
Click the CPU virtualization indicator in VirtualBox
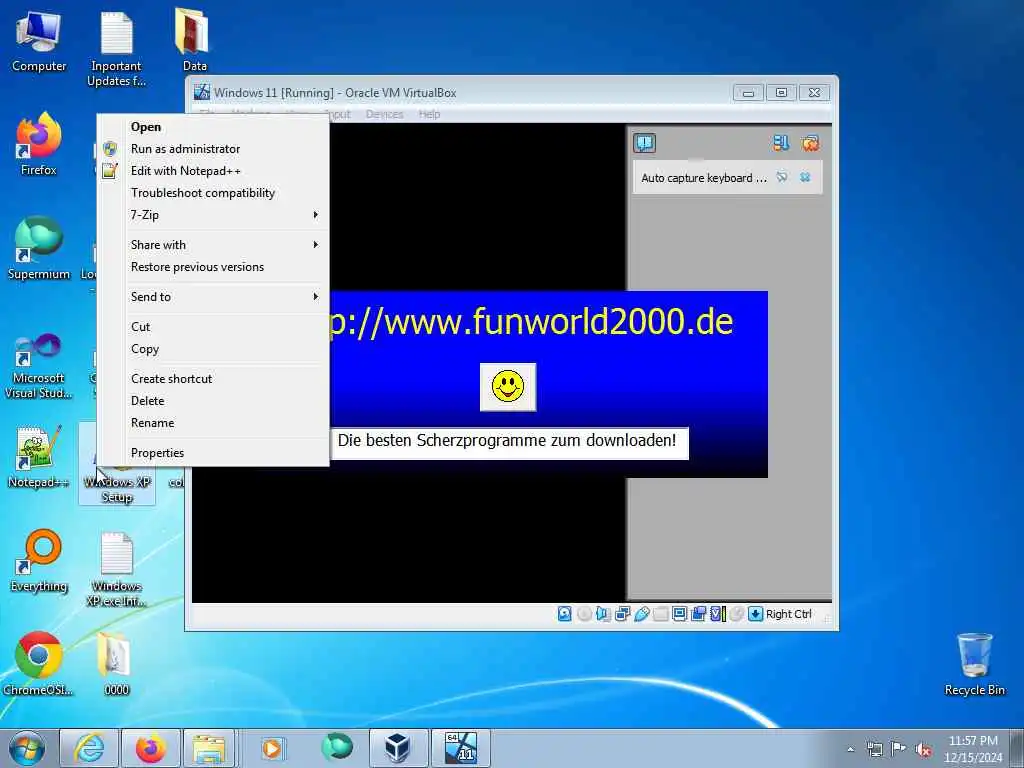pos(718,614)
